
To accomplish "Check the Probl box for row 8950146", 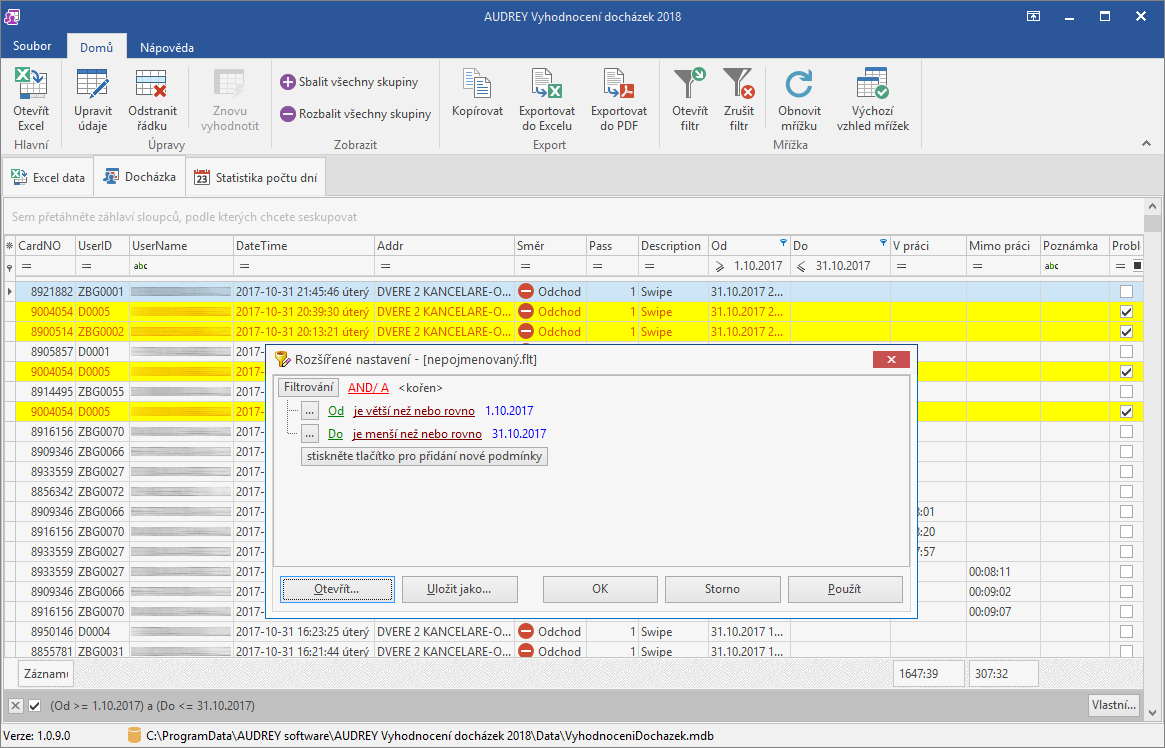I will pos(1126,632).
